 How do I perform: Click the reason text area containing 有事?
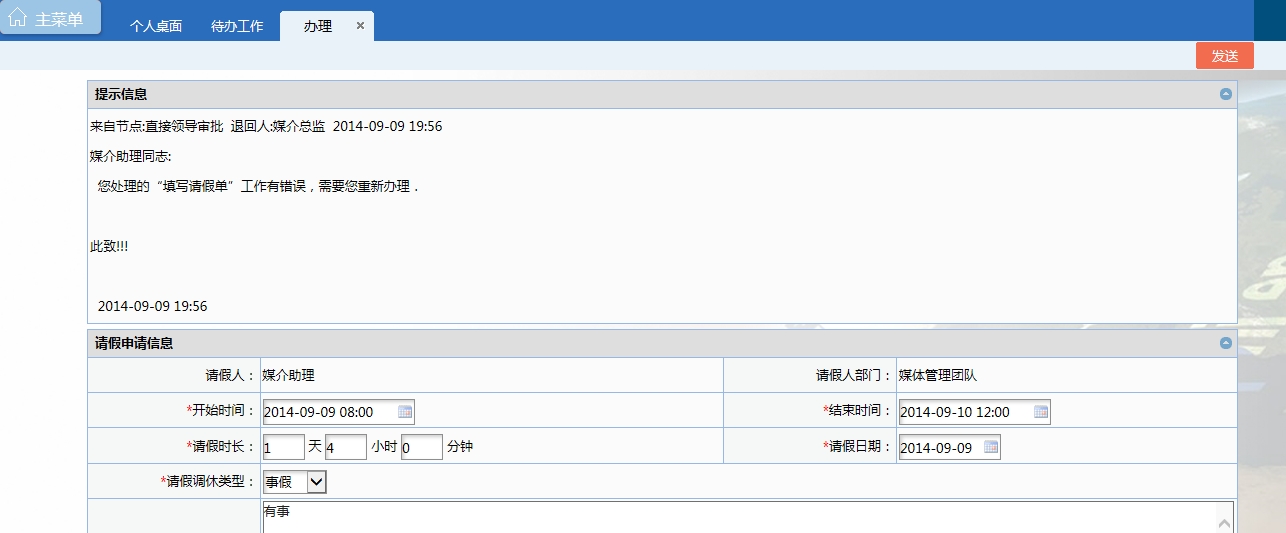click(x=747, y=517)
